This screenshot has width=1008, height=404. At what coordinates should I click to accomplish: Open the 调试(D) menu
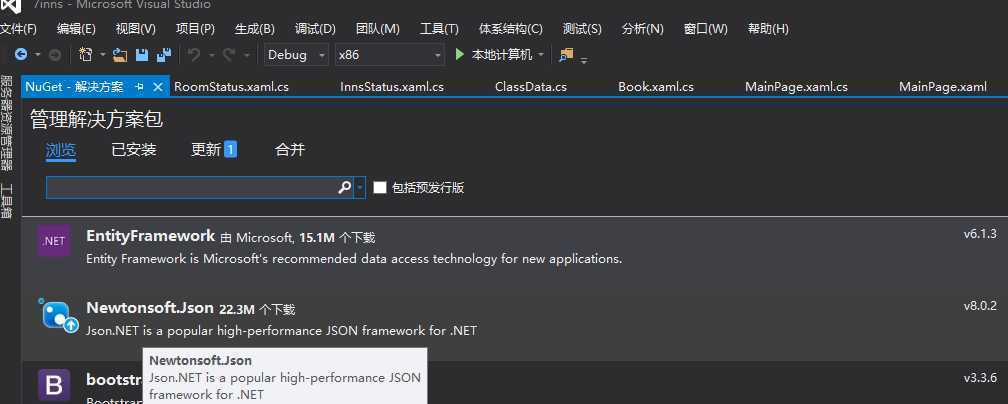tap(315, 29)
